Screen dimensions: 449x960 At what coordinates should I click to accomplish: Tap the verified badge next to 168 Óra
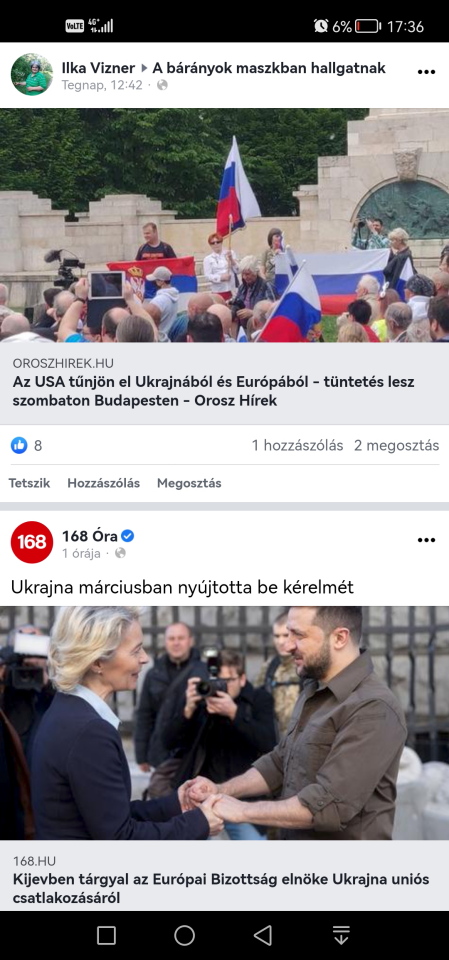[127, 536]
